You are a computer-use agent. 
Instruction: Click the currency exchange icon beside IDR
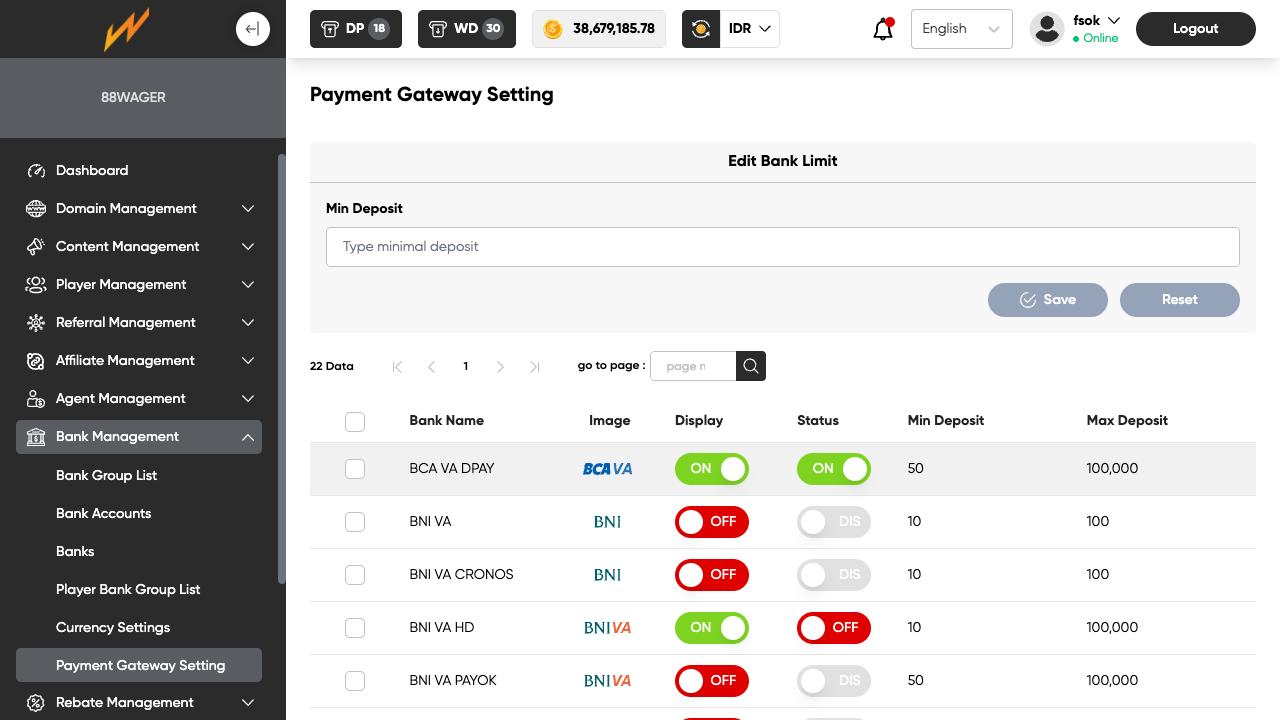point(701,29)
